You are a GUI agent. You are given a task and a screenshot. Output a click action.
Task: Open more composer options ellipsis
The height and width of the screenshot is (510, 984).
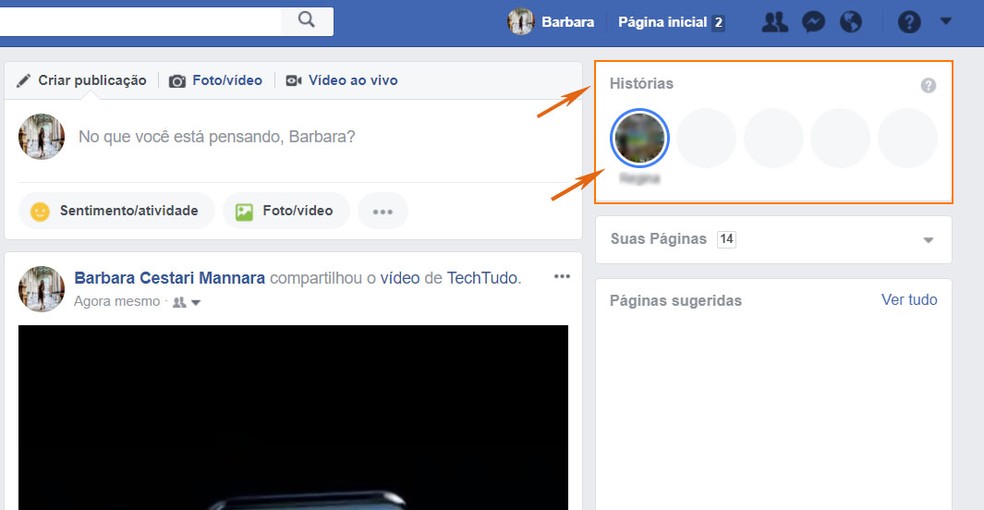click(383, 211)
